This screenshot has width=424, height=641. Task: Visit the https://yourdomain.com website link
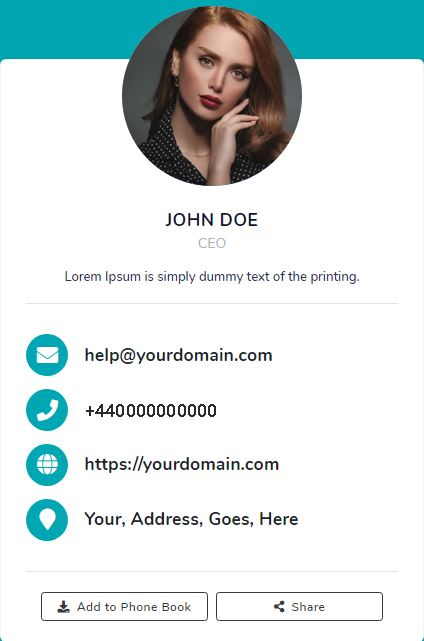(x=182, y=464)
